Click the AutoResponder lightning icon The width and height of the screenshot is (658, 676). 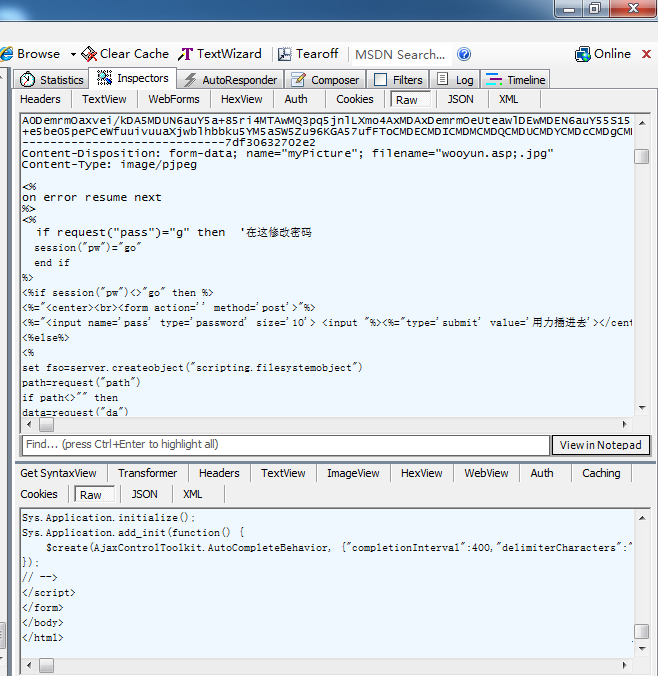[x=190, y=80]
